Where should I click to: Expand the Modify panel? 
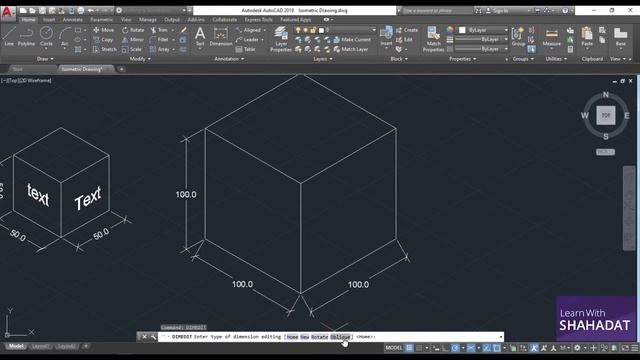(x=140, y=59)
